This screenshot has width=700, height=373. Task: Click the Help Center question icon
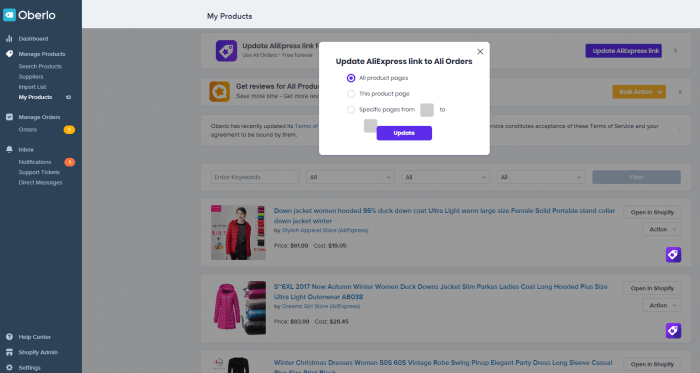9,337
